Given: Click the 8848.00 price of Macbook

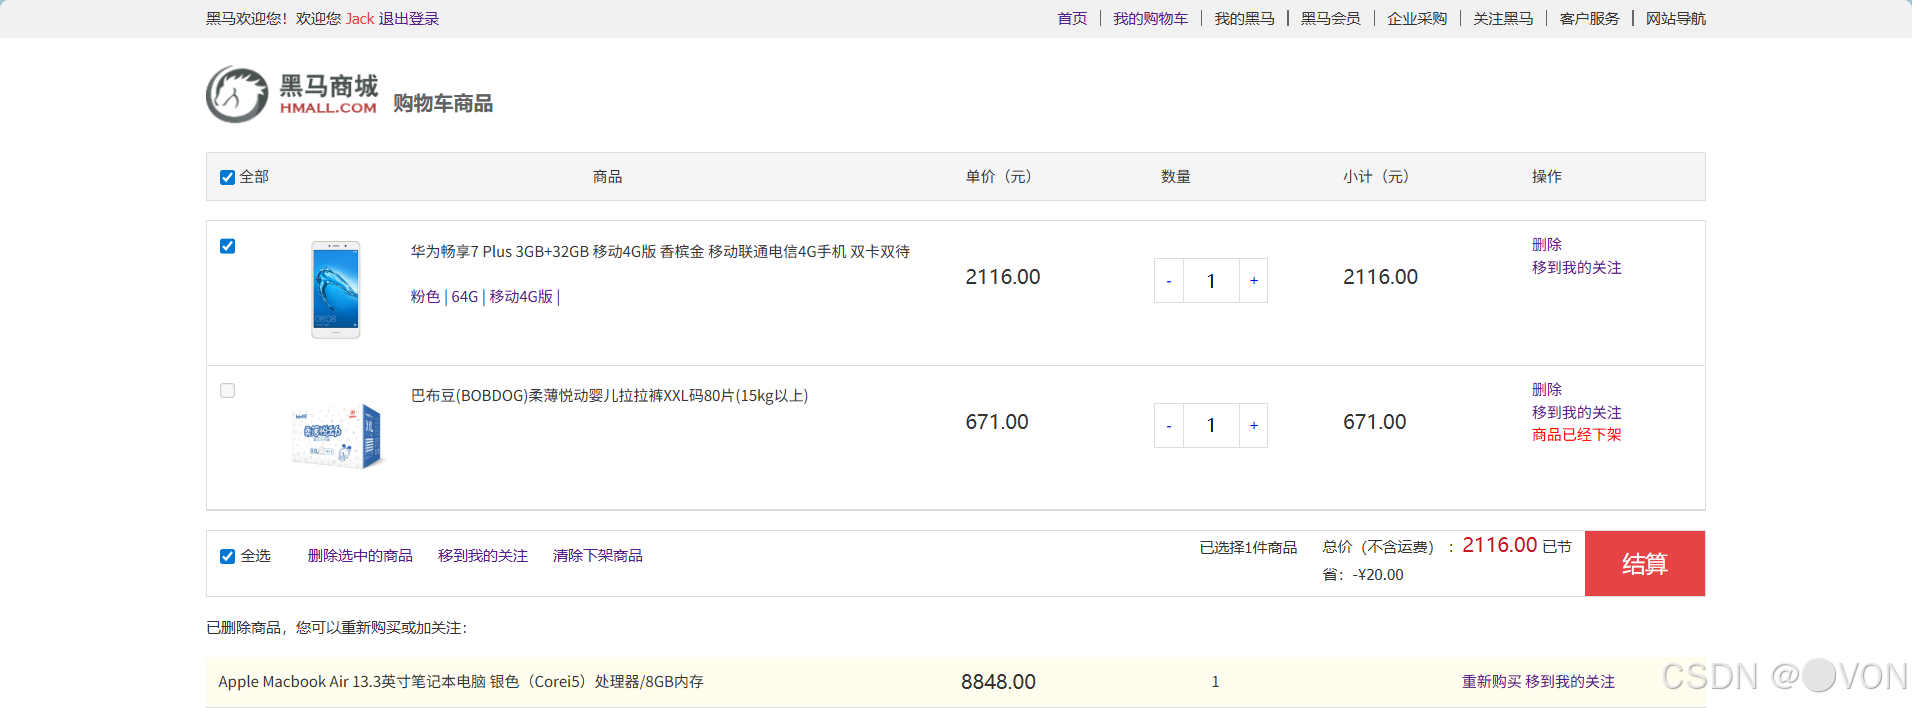Looking at the screenshot, I should point(998,682).
